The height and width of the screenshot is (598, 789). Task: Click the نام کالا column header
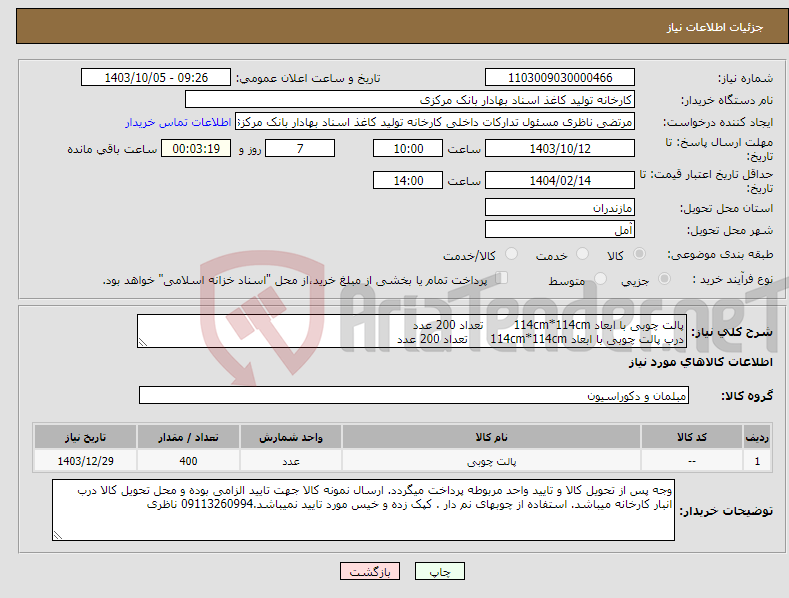(x=491, y=437)
